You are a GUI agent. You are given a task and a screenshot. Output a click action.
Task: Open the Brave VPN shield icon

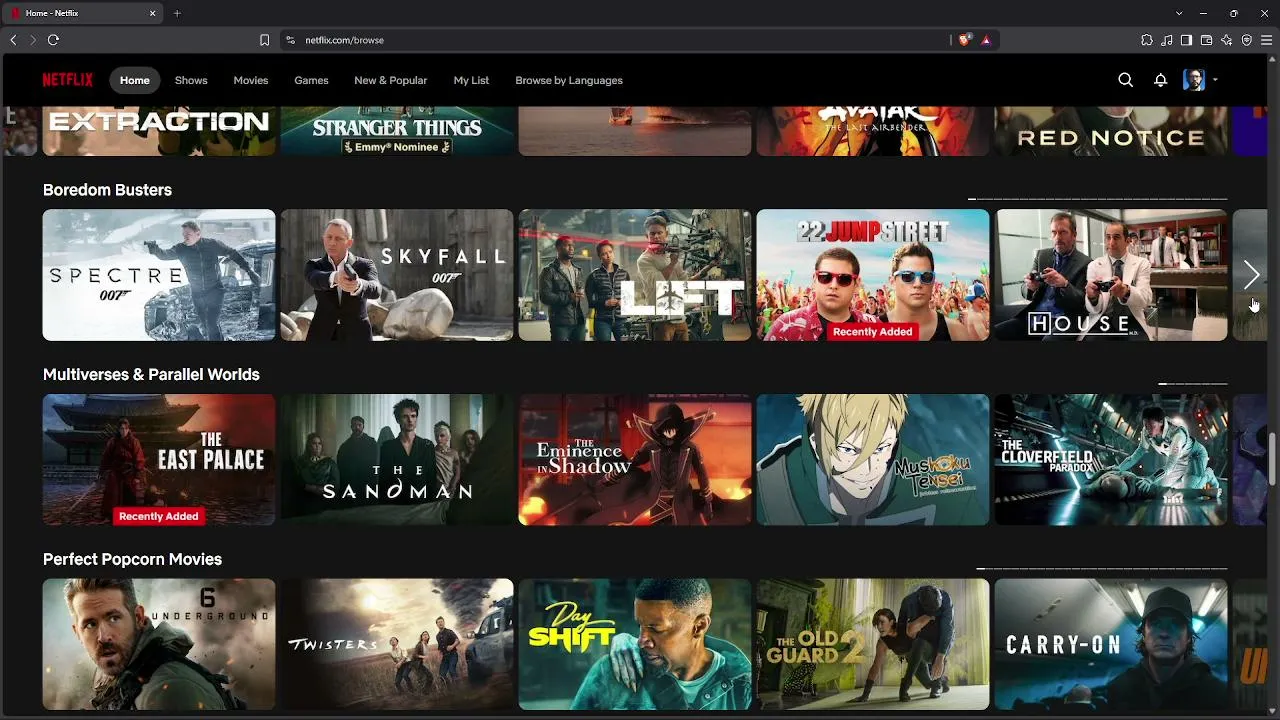[x=1247, y=40]
